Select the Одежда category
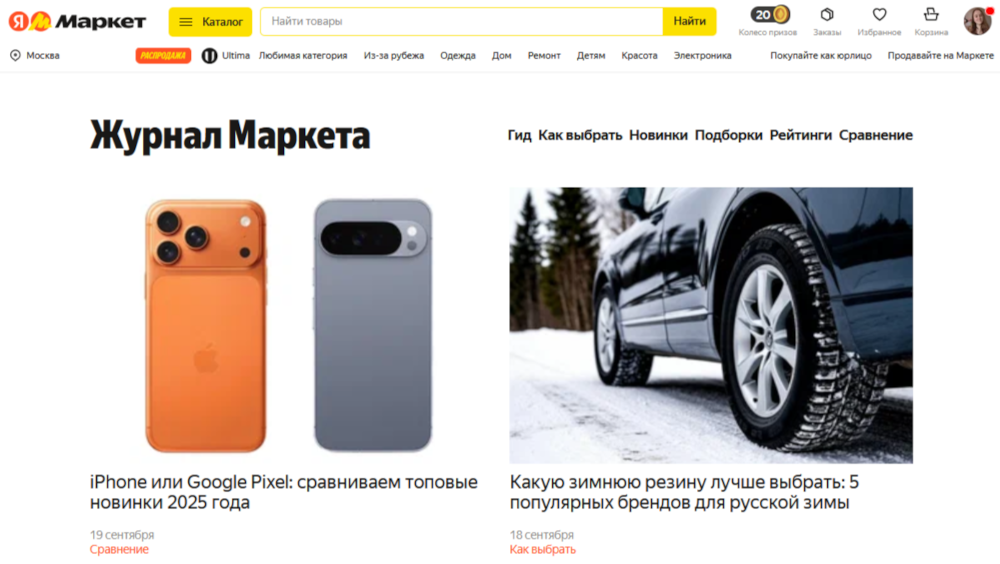This screenshot has width=1000, height=564. click(458, 56)
